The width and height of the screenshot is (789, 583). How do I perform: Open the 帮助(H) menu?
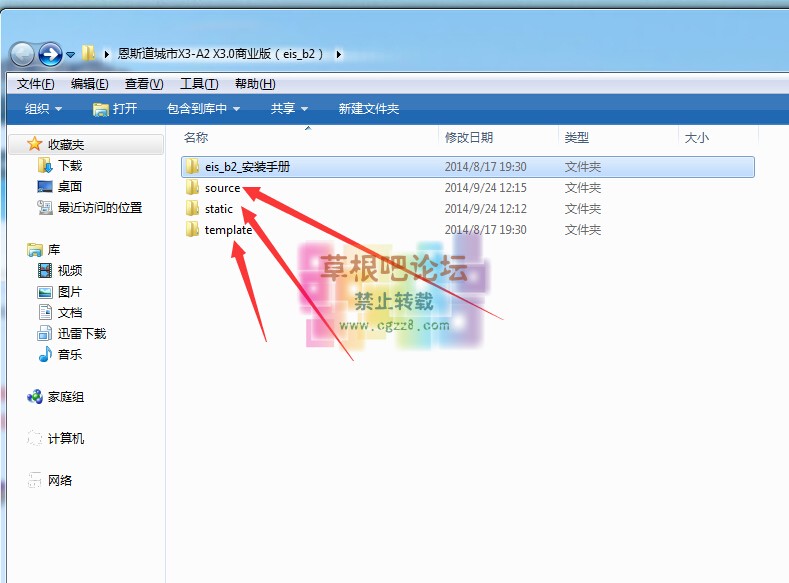click(x=255, y=84)
